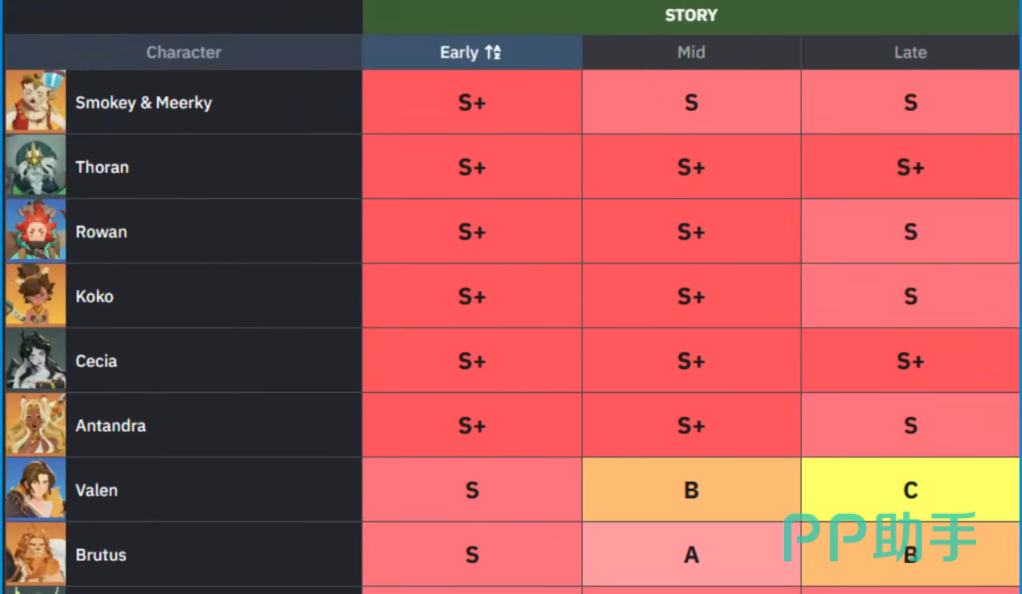
Task: Open Koko's character portrait
Action: click(36, 296)
